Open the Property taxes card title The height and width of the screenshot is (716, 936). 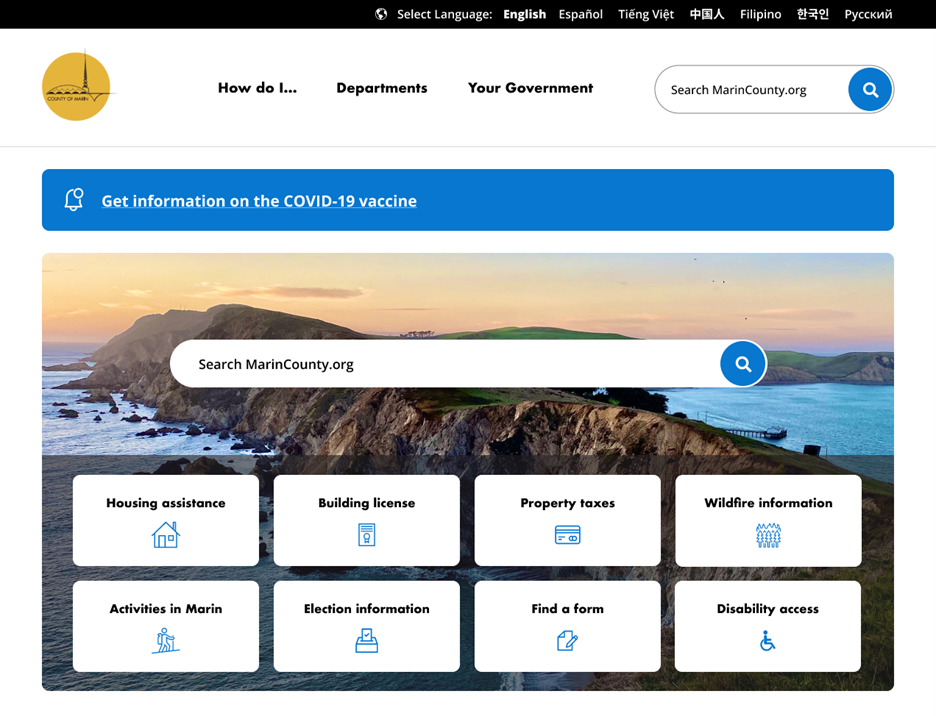tap(568, 503)
